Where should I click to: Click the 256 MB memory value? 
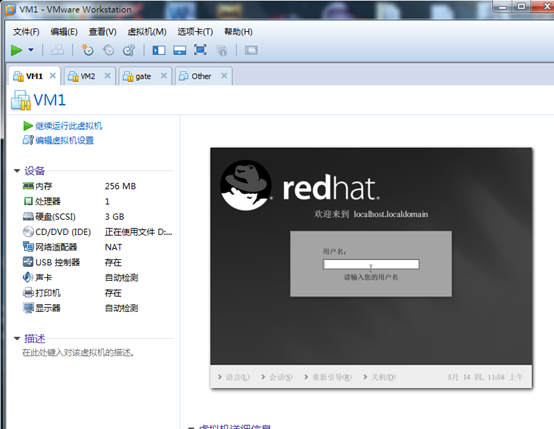pos(120,186)
